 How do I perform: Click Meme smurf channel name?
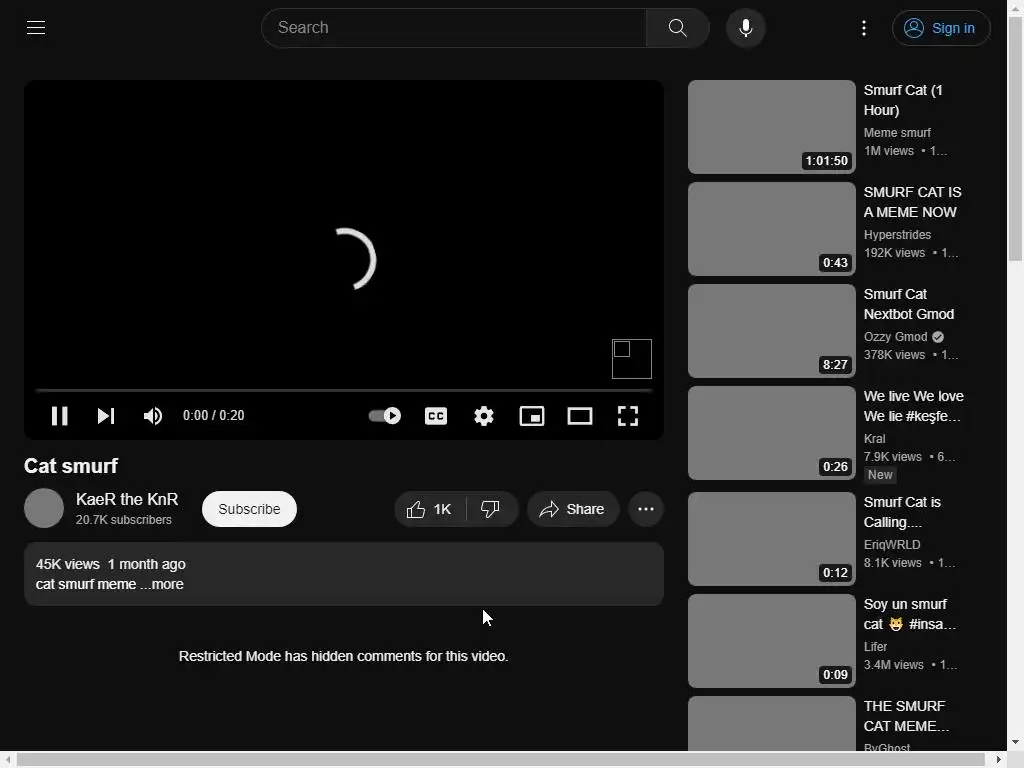point(897,133)
